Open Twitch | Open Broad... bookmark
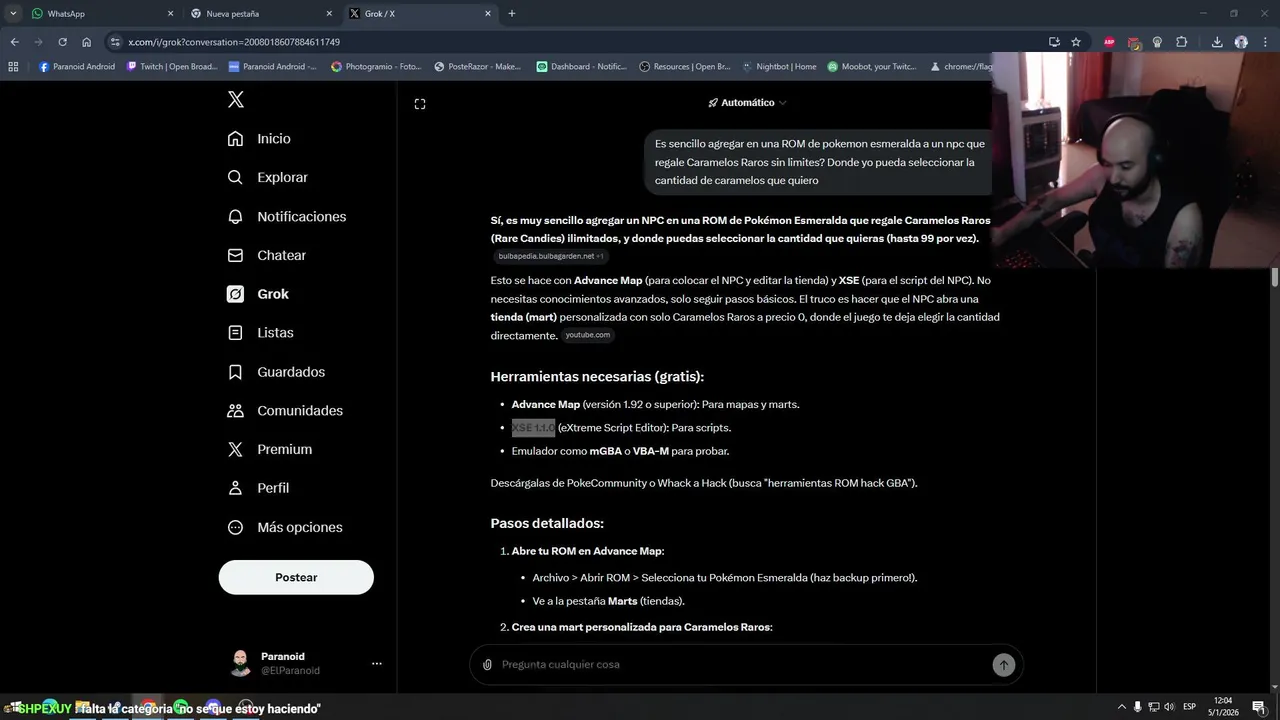Screen dimensions: 1280x720 [172, 67]
